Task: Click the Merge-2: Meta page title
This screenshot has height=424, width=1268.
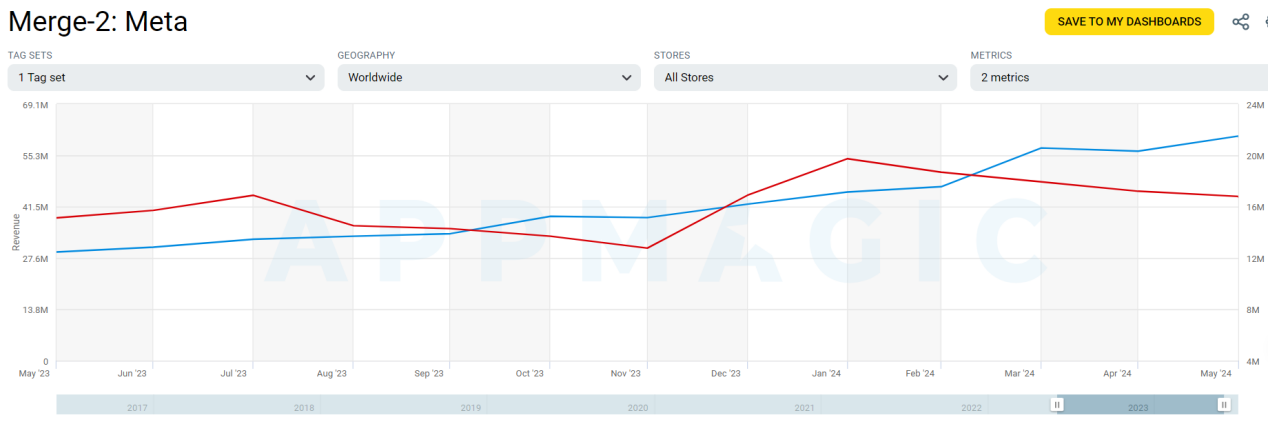Action: coord(98,21)
